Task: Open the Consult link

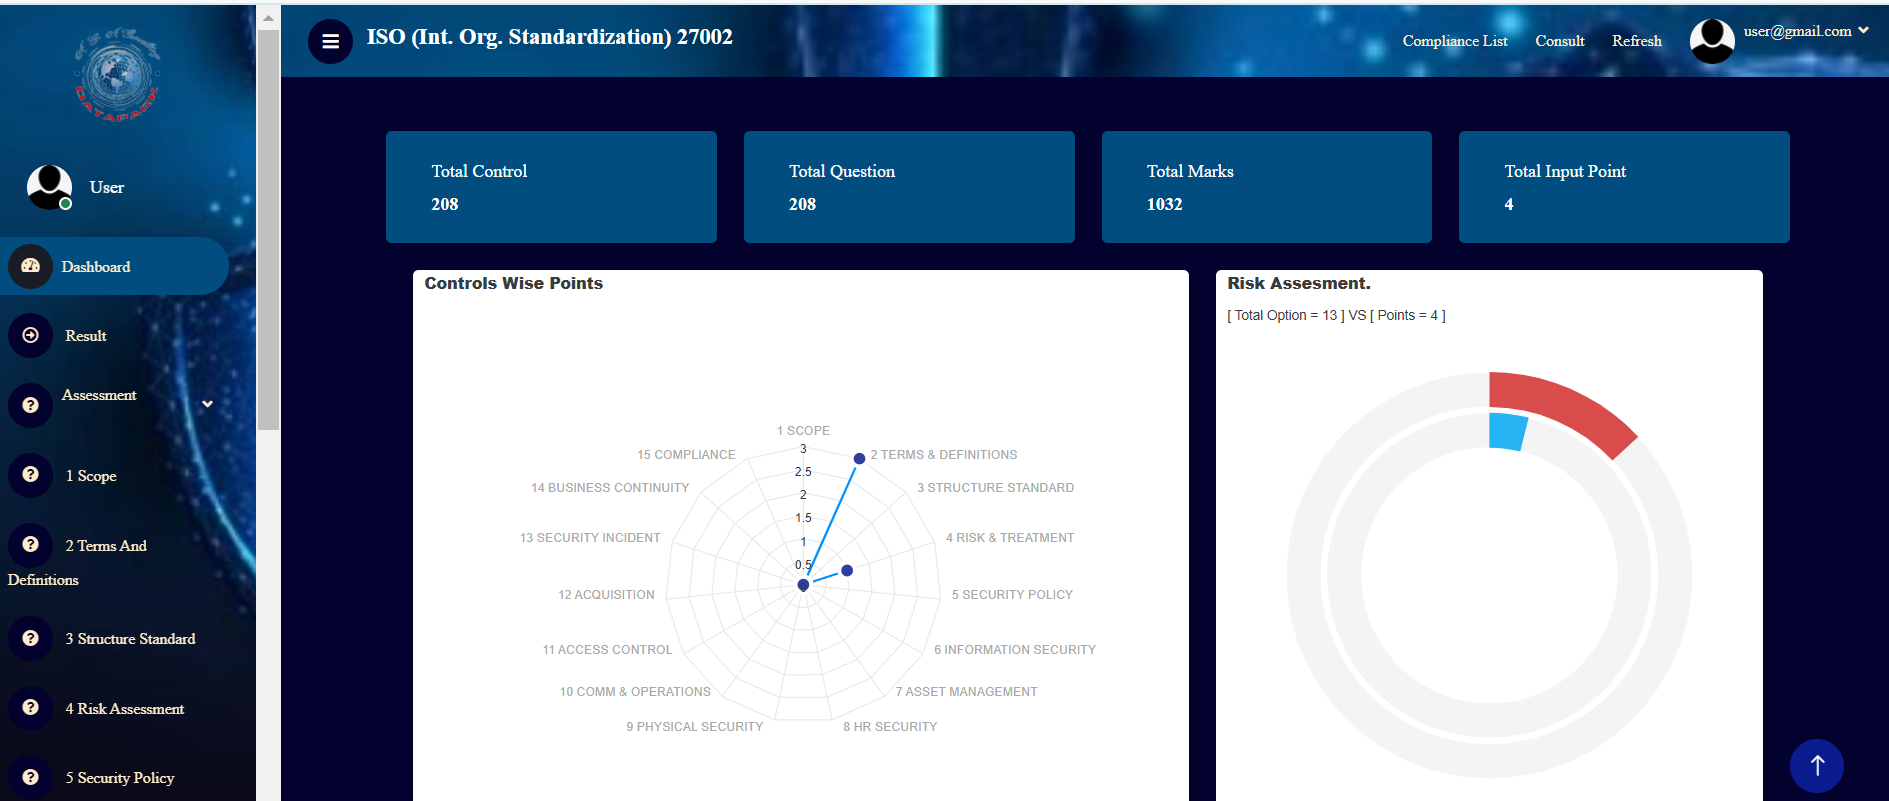Action: click(1559, 41)
